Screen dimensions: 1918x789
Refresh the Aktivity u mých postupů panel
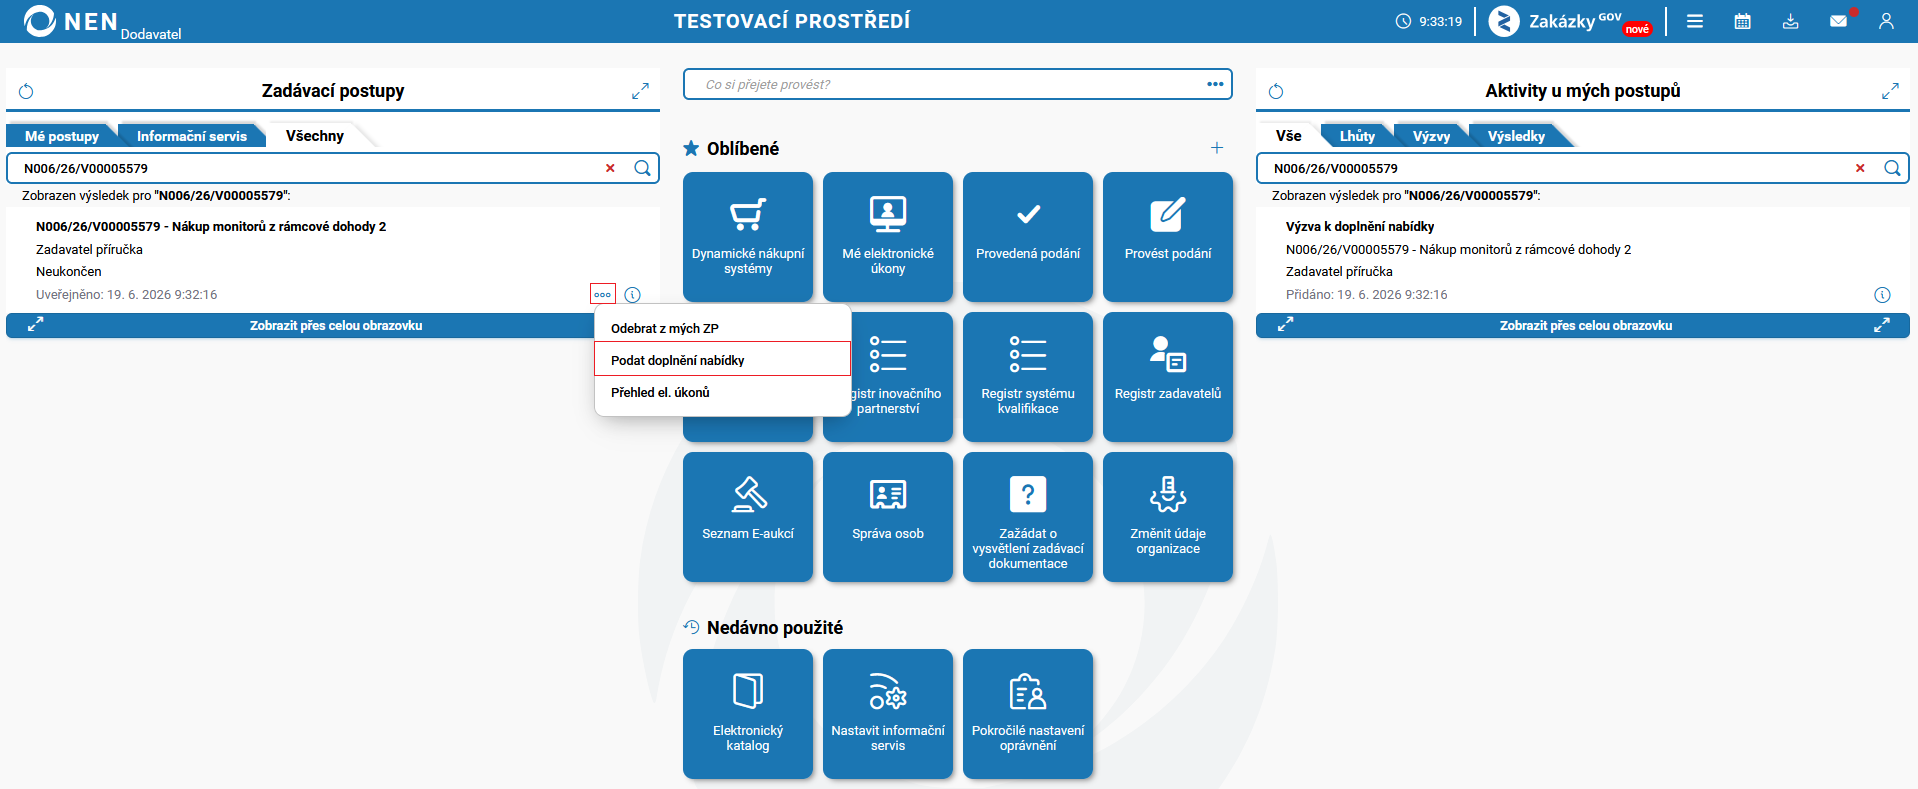click(x=1276, y=92)
